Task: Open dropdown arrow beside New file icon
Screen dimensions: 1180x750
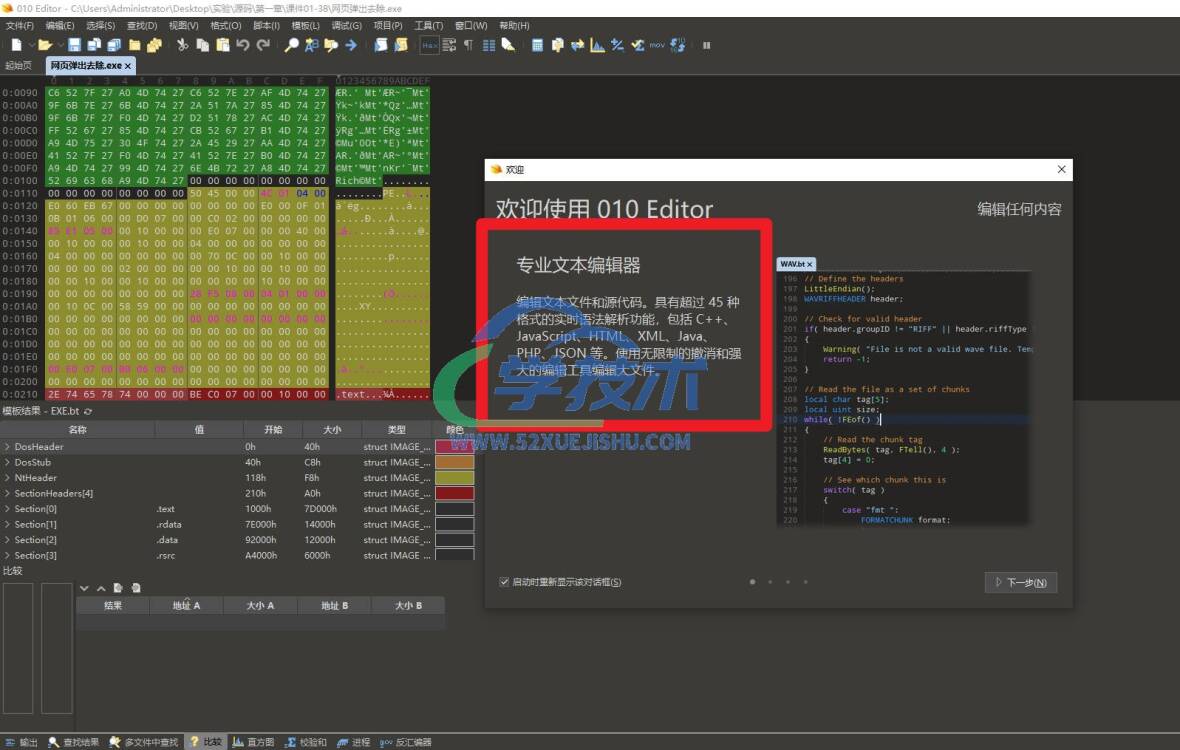Action: (31, 45)
